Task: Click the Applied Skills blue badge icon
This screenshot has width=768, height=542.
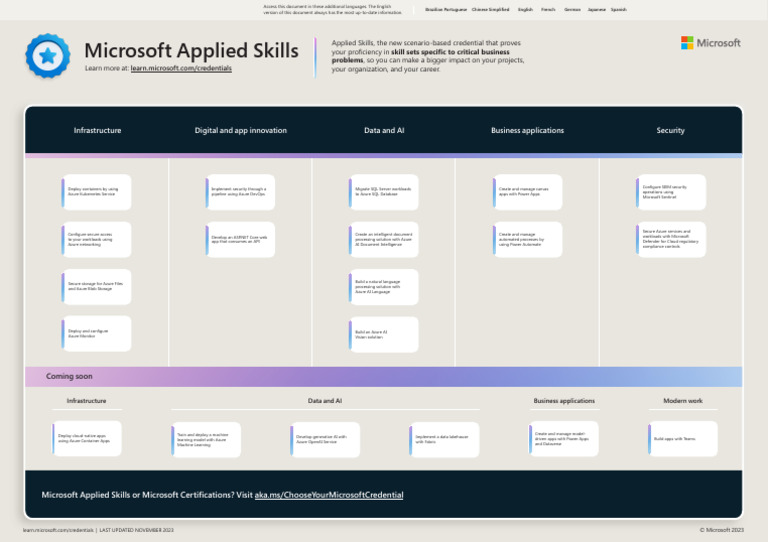Action: tap(47, 55)
